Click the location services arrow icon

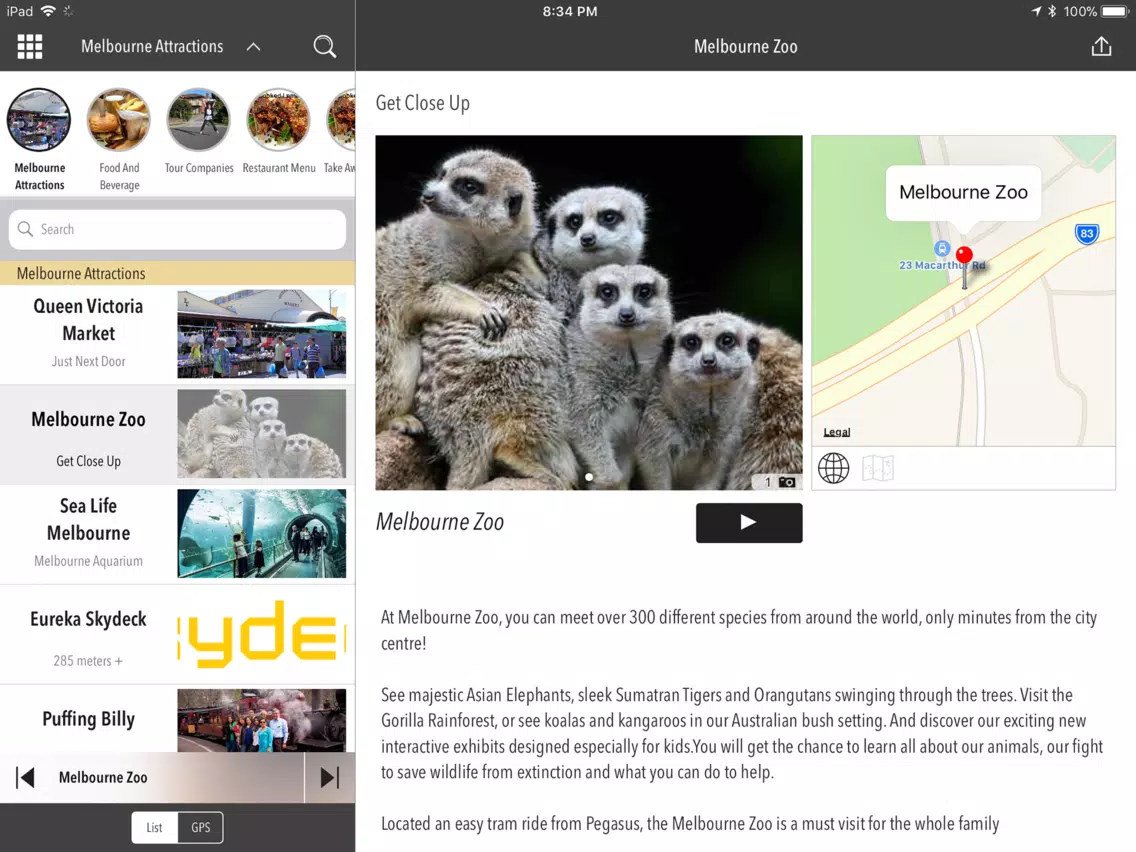pos(1036,11)
